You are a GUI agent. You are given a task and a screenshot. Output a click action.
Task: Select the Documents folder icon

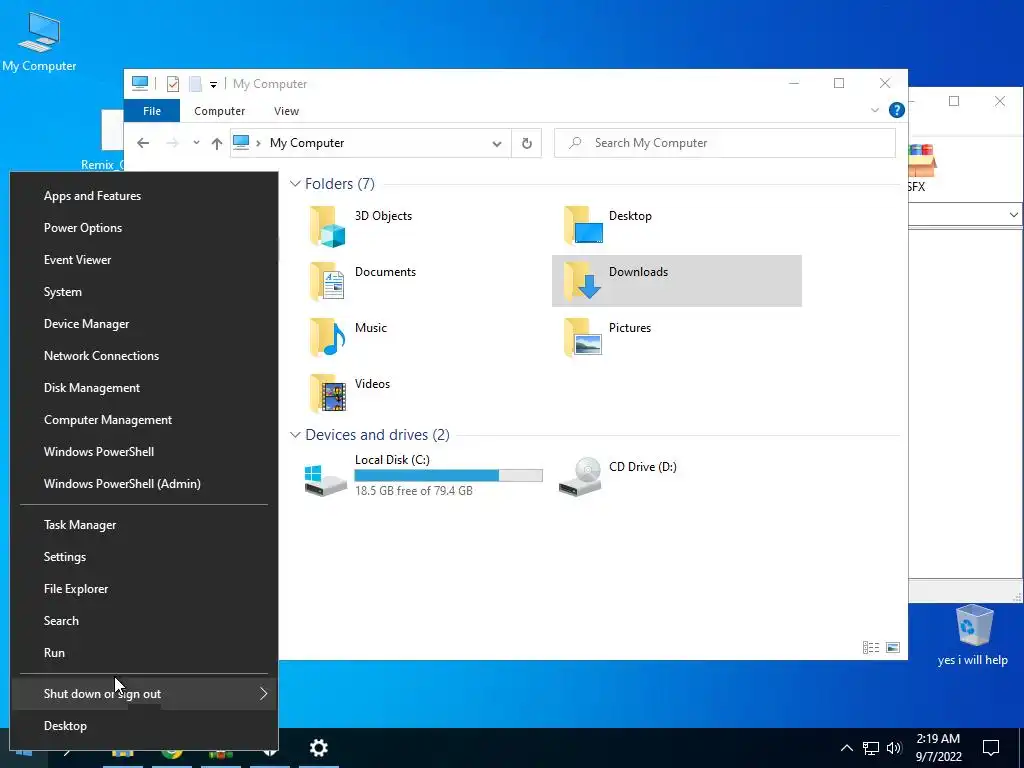point(327,281)
